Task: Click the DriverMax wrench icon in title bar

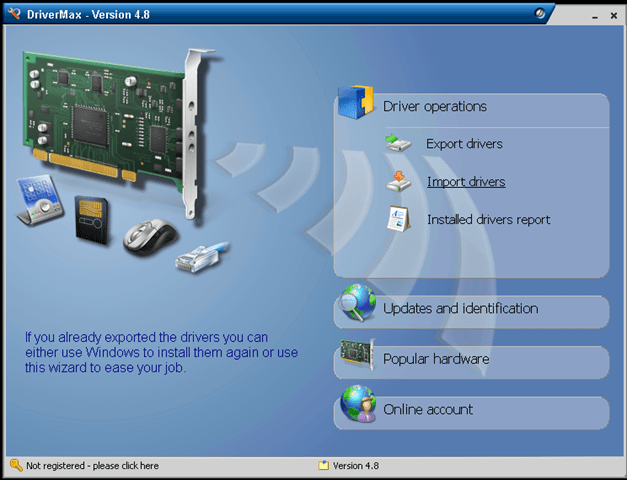Action: pos(12,13)
